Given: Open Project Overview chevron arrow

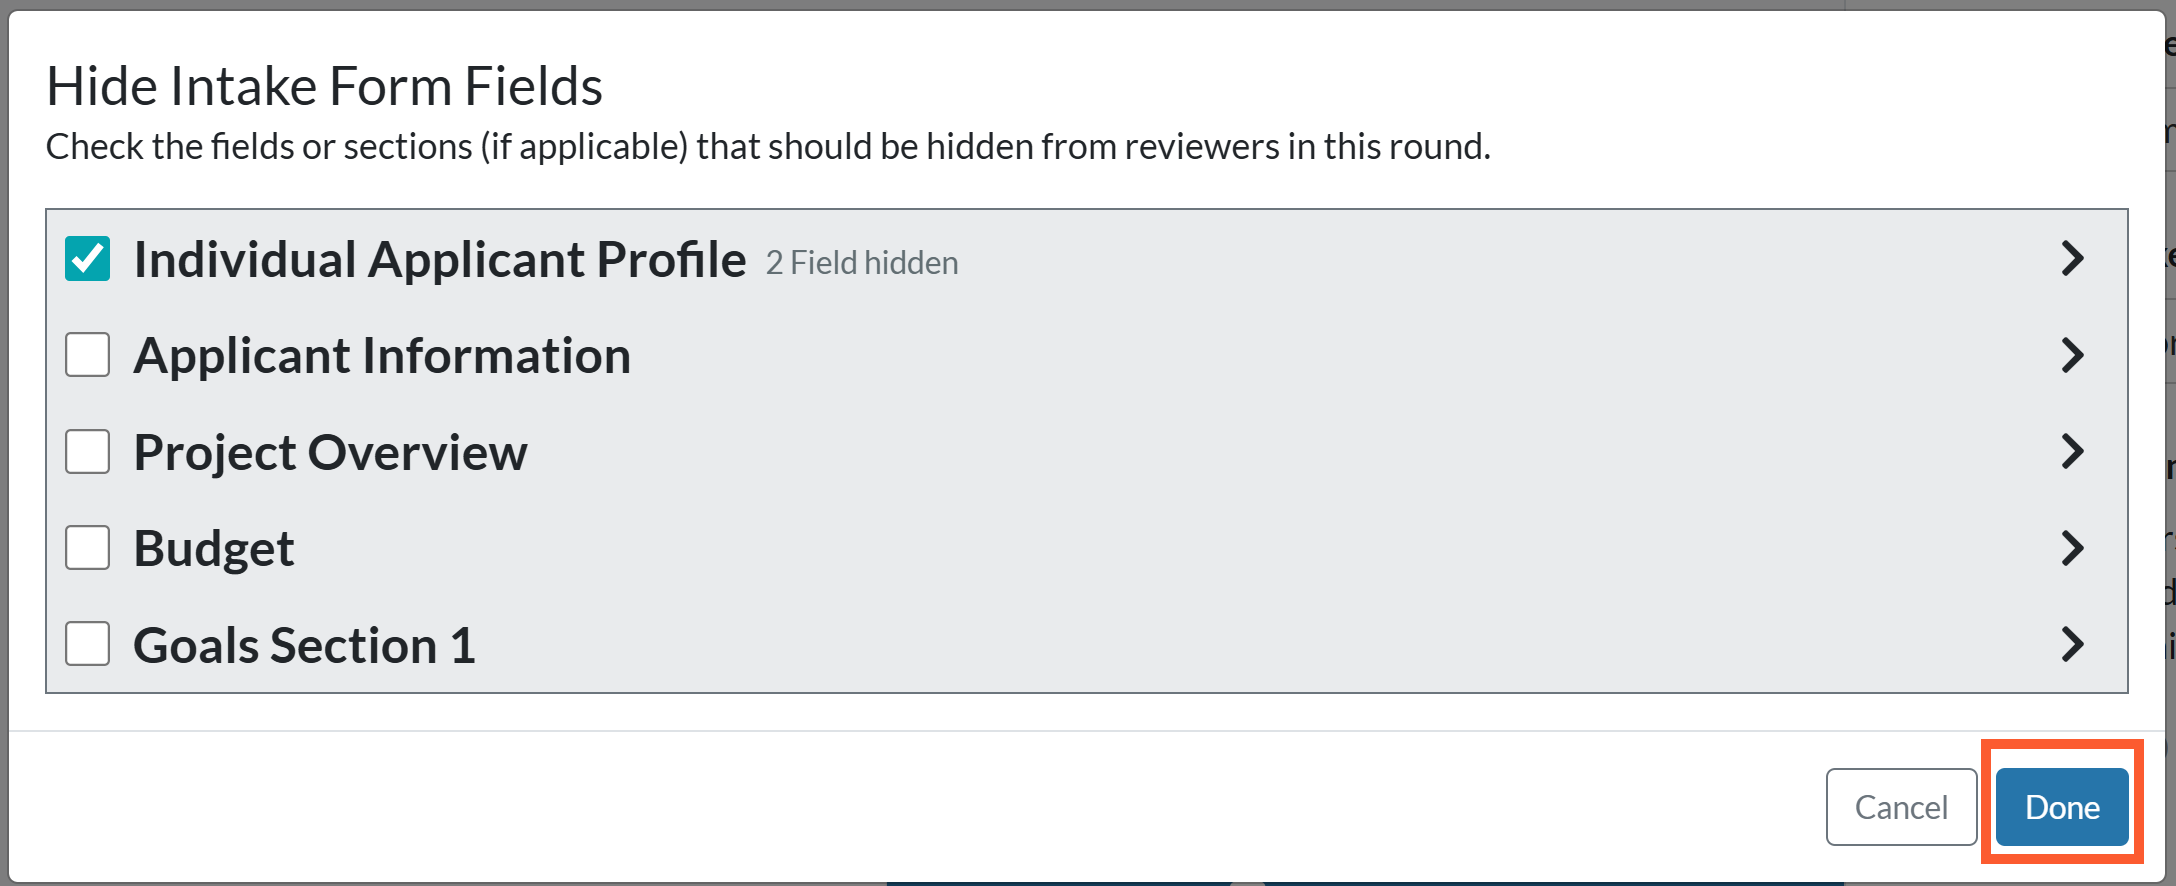Looking at the screenshot, I should 2072,452.
